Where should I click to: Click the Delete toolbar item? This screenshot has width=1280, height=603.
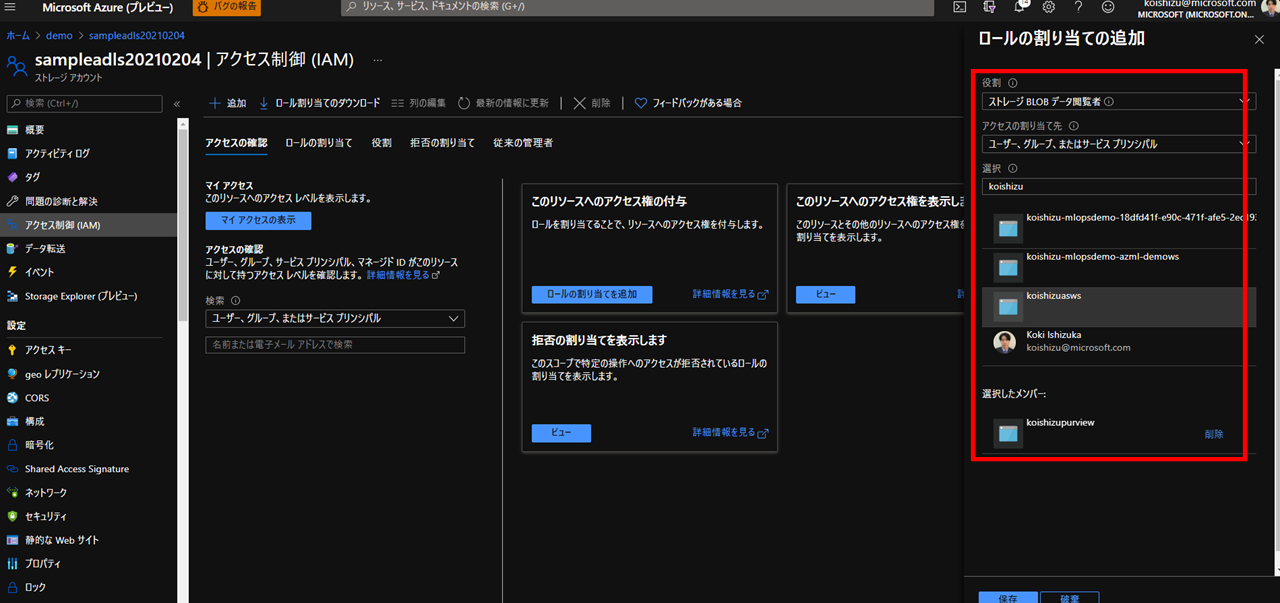click(592, 103)
